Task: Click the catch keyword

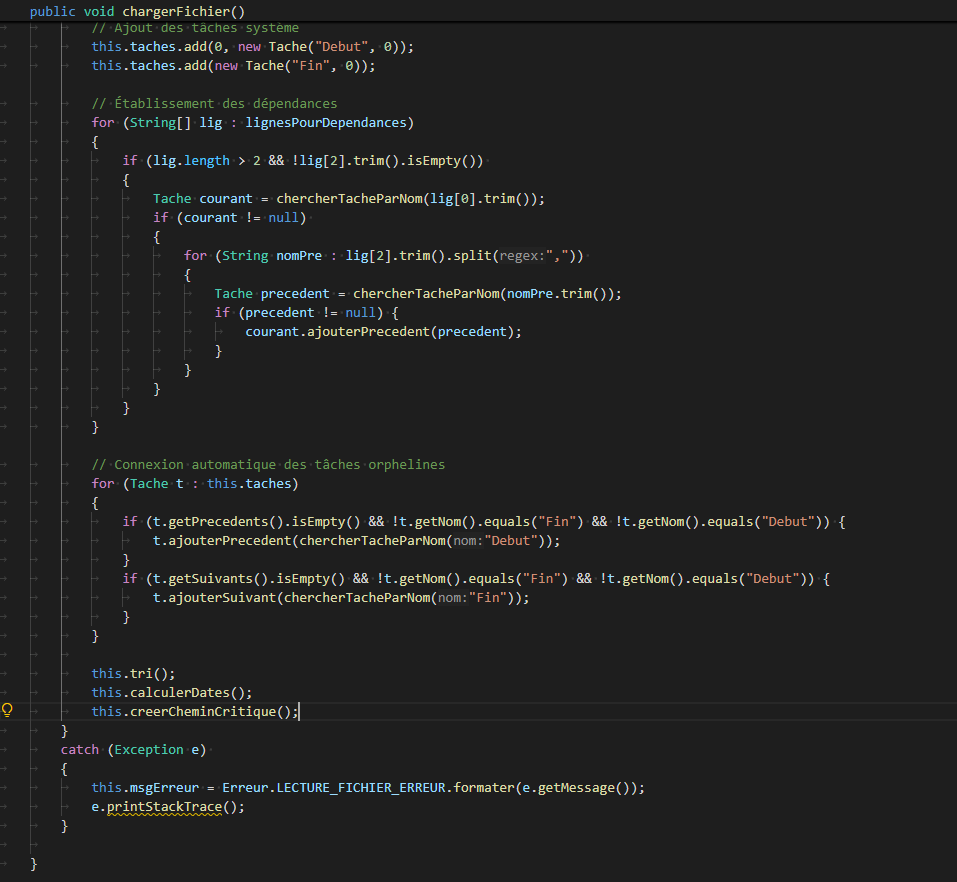Action: (80, 749)
